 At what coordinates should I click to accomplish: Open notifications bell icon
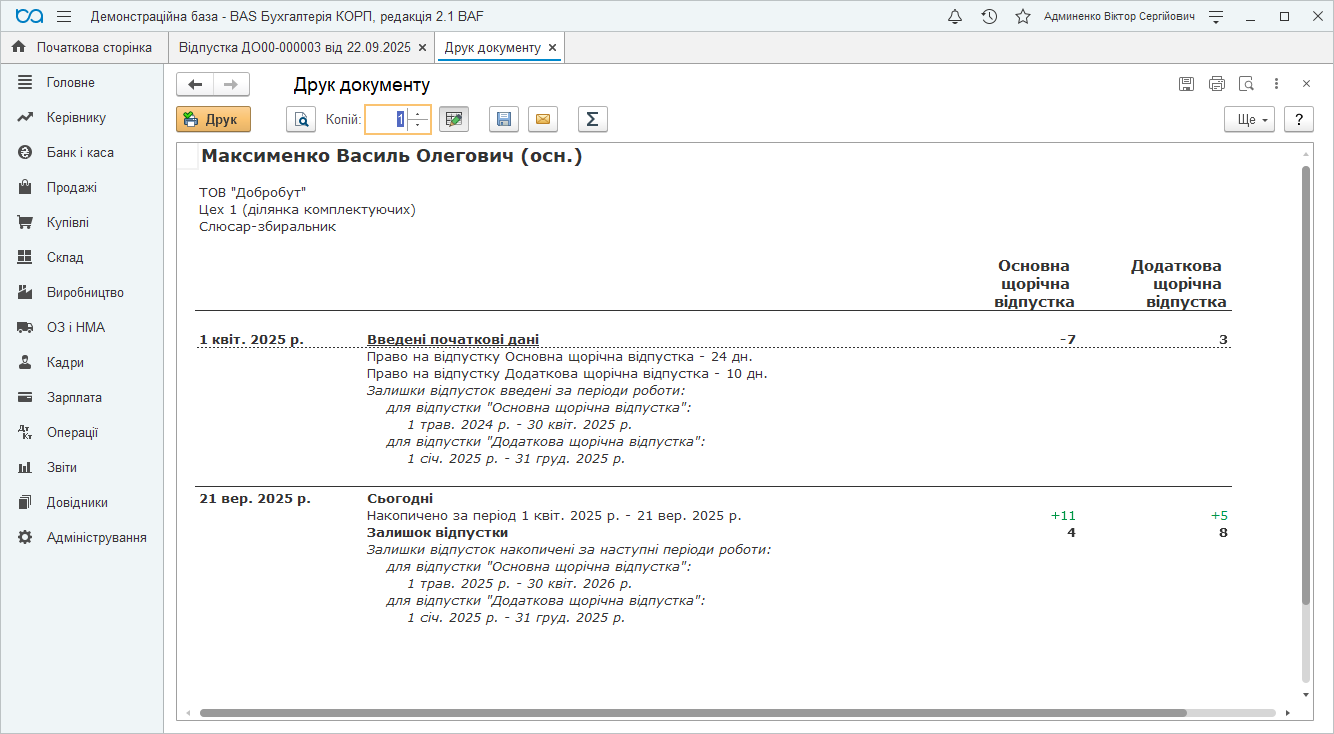[x=955, y=17]
